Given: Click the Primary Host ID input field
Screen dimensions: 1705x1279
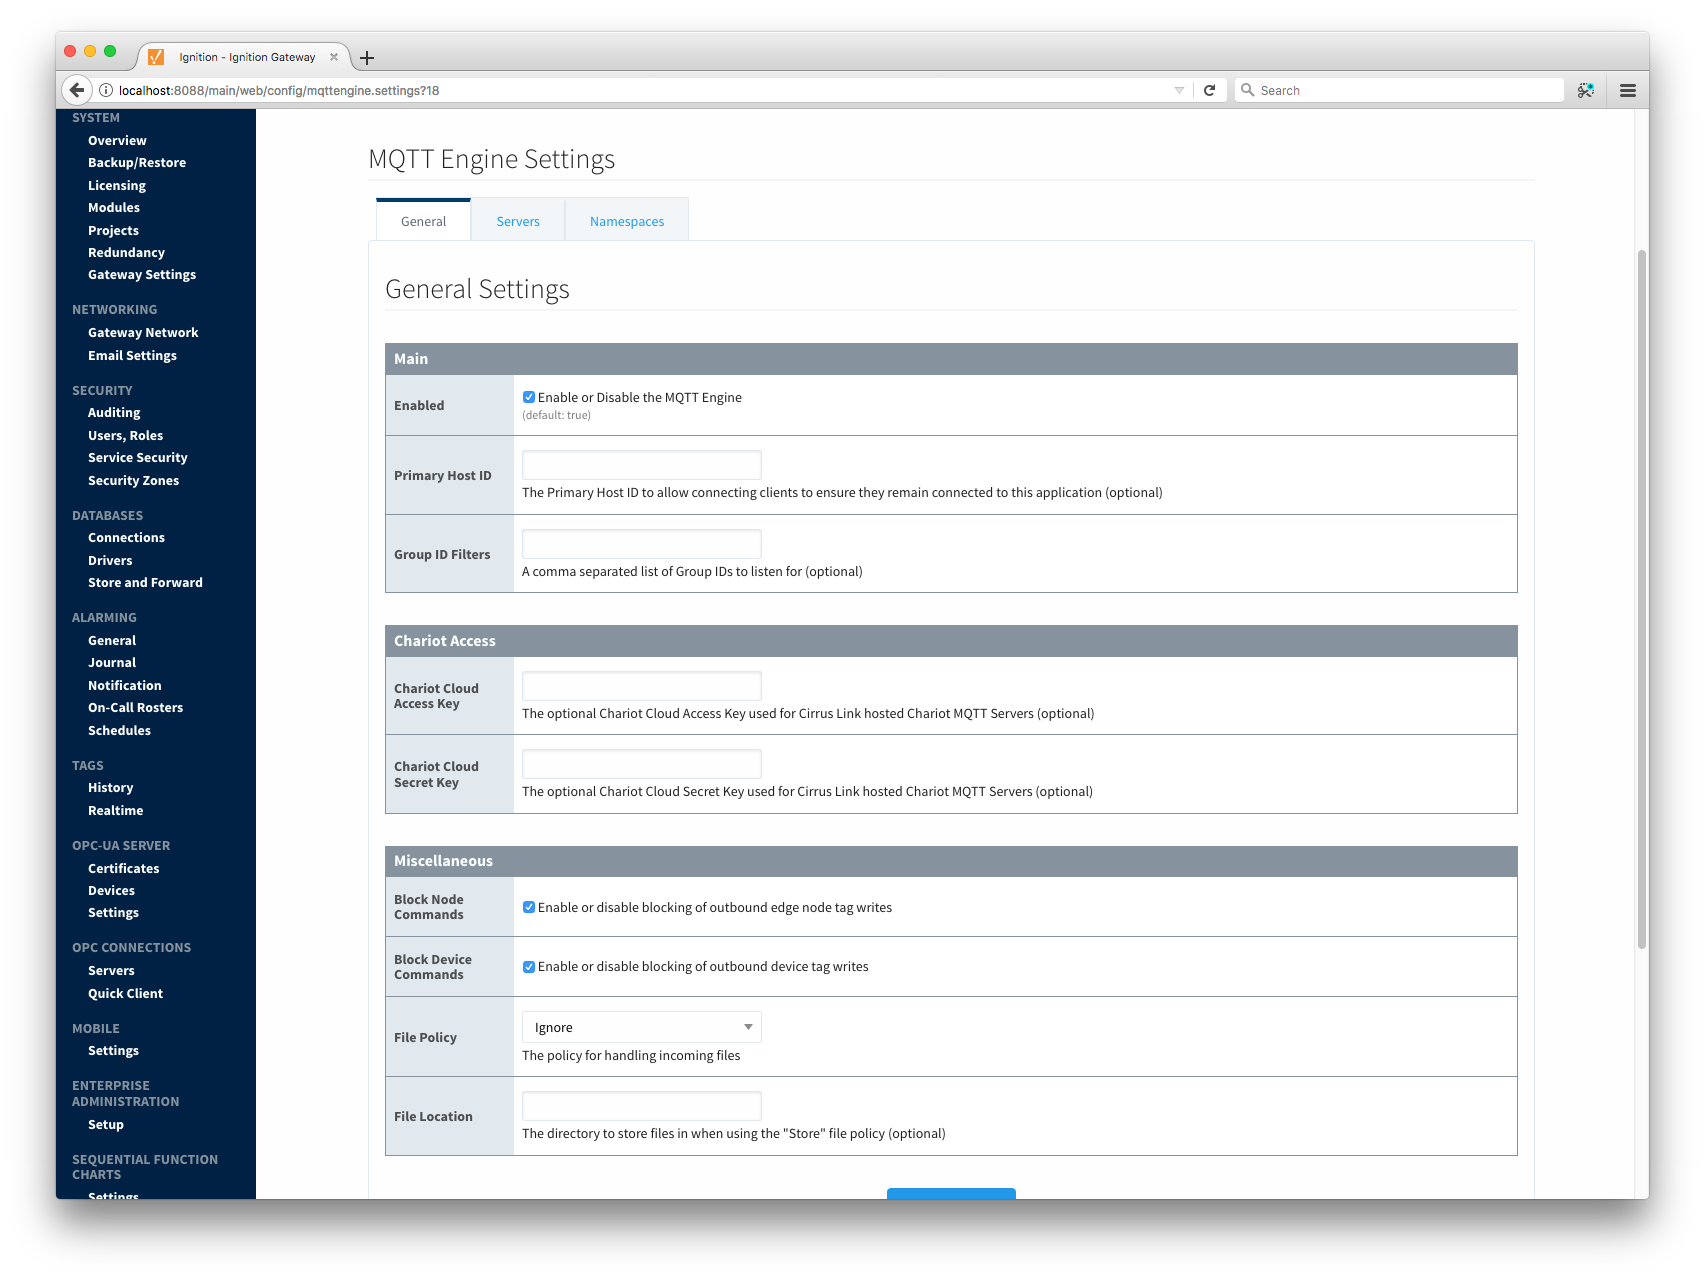Looking at the screenshot, I should pyautogui.click(x=642, y=465).
